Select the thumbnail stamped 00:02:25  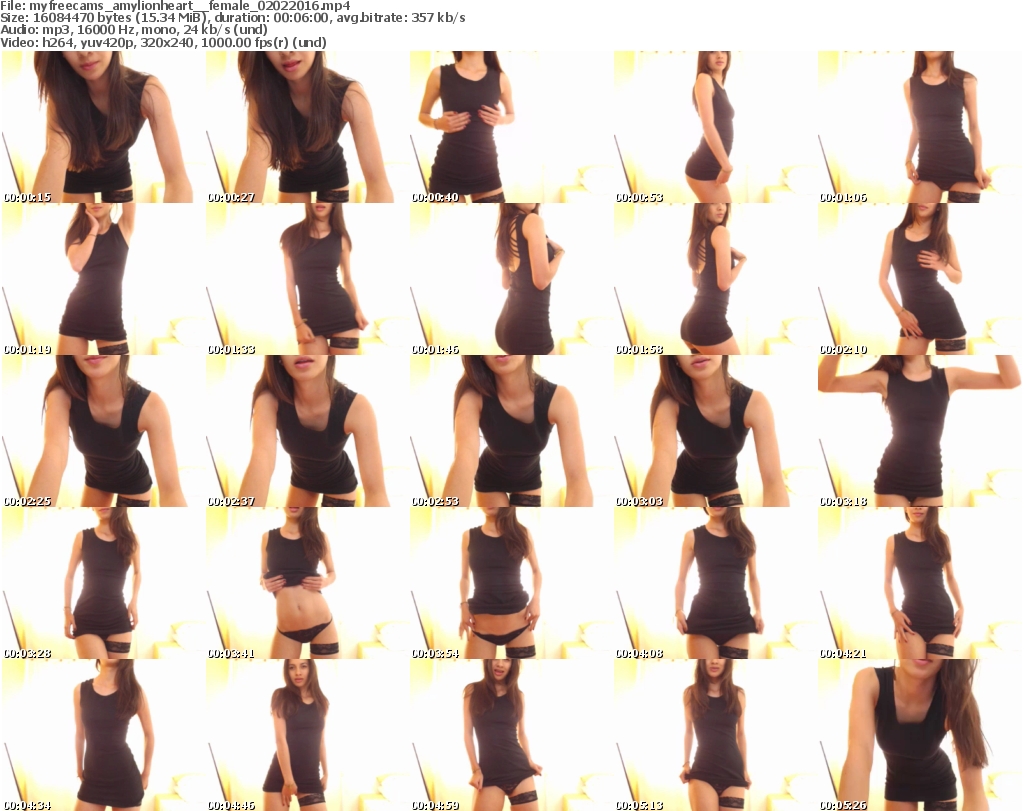click(103, 431)
